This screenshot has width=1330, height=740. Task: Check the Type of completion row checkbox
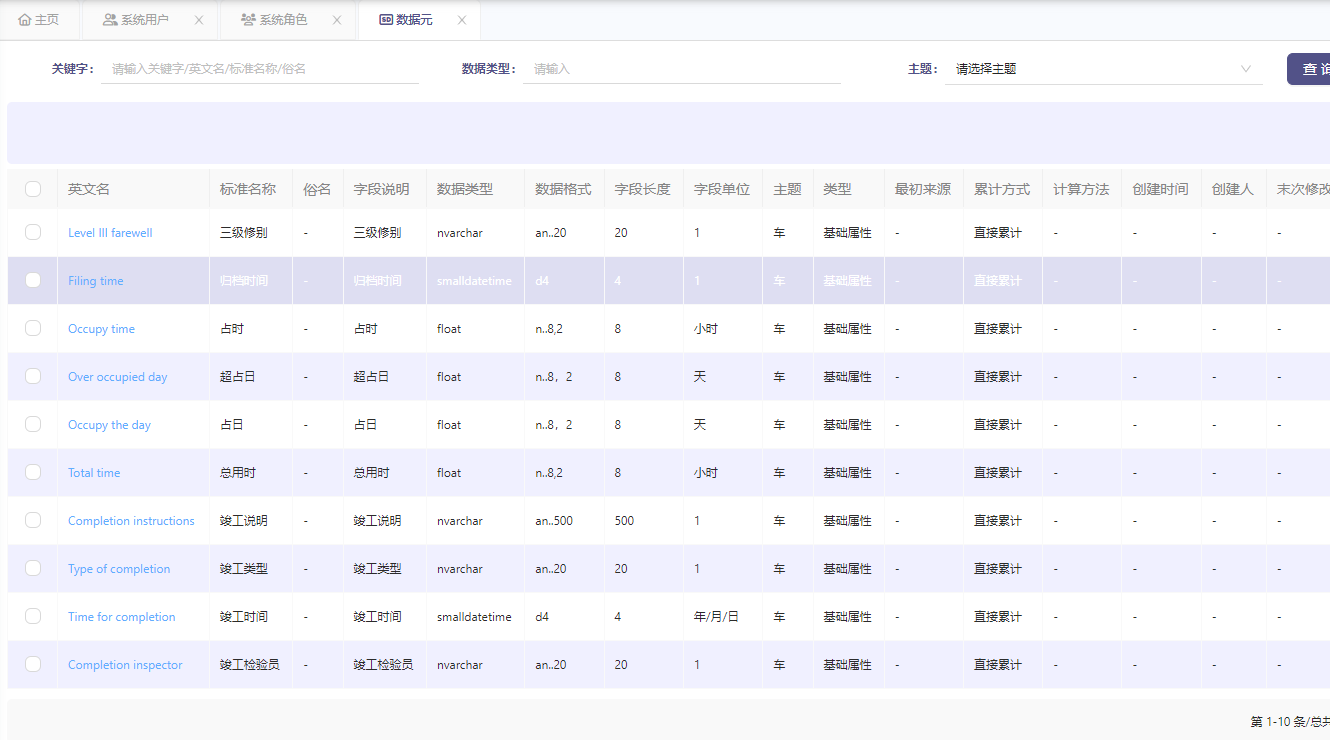click(33, 568)
